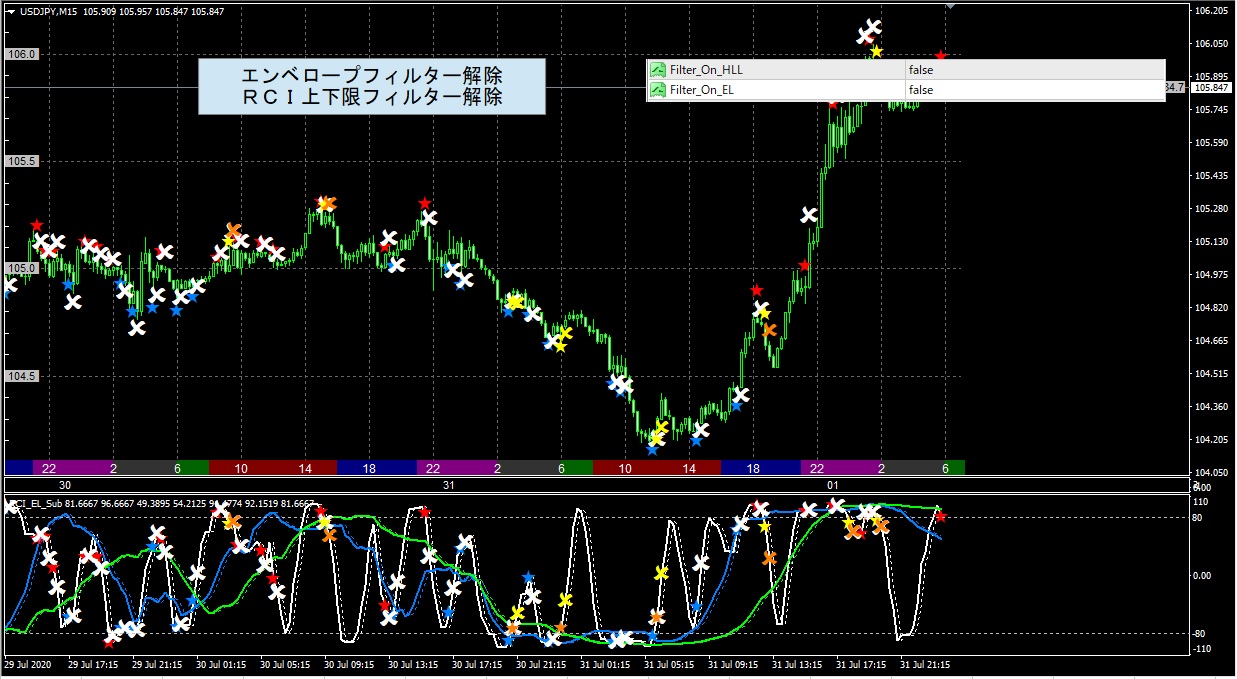Image resolution: width=1237 pixels, height=679 pixels.
Task: Click the red star at the far-right chart edge
Action: click(x=940, y=56)
